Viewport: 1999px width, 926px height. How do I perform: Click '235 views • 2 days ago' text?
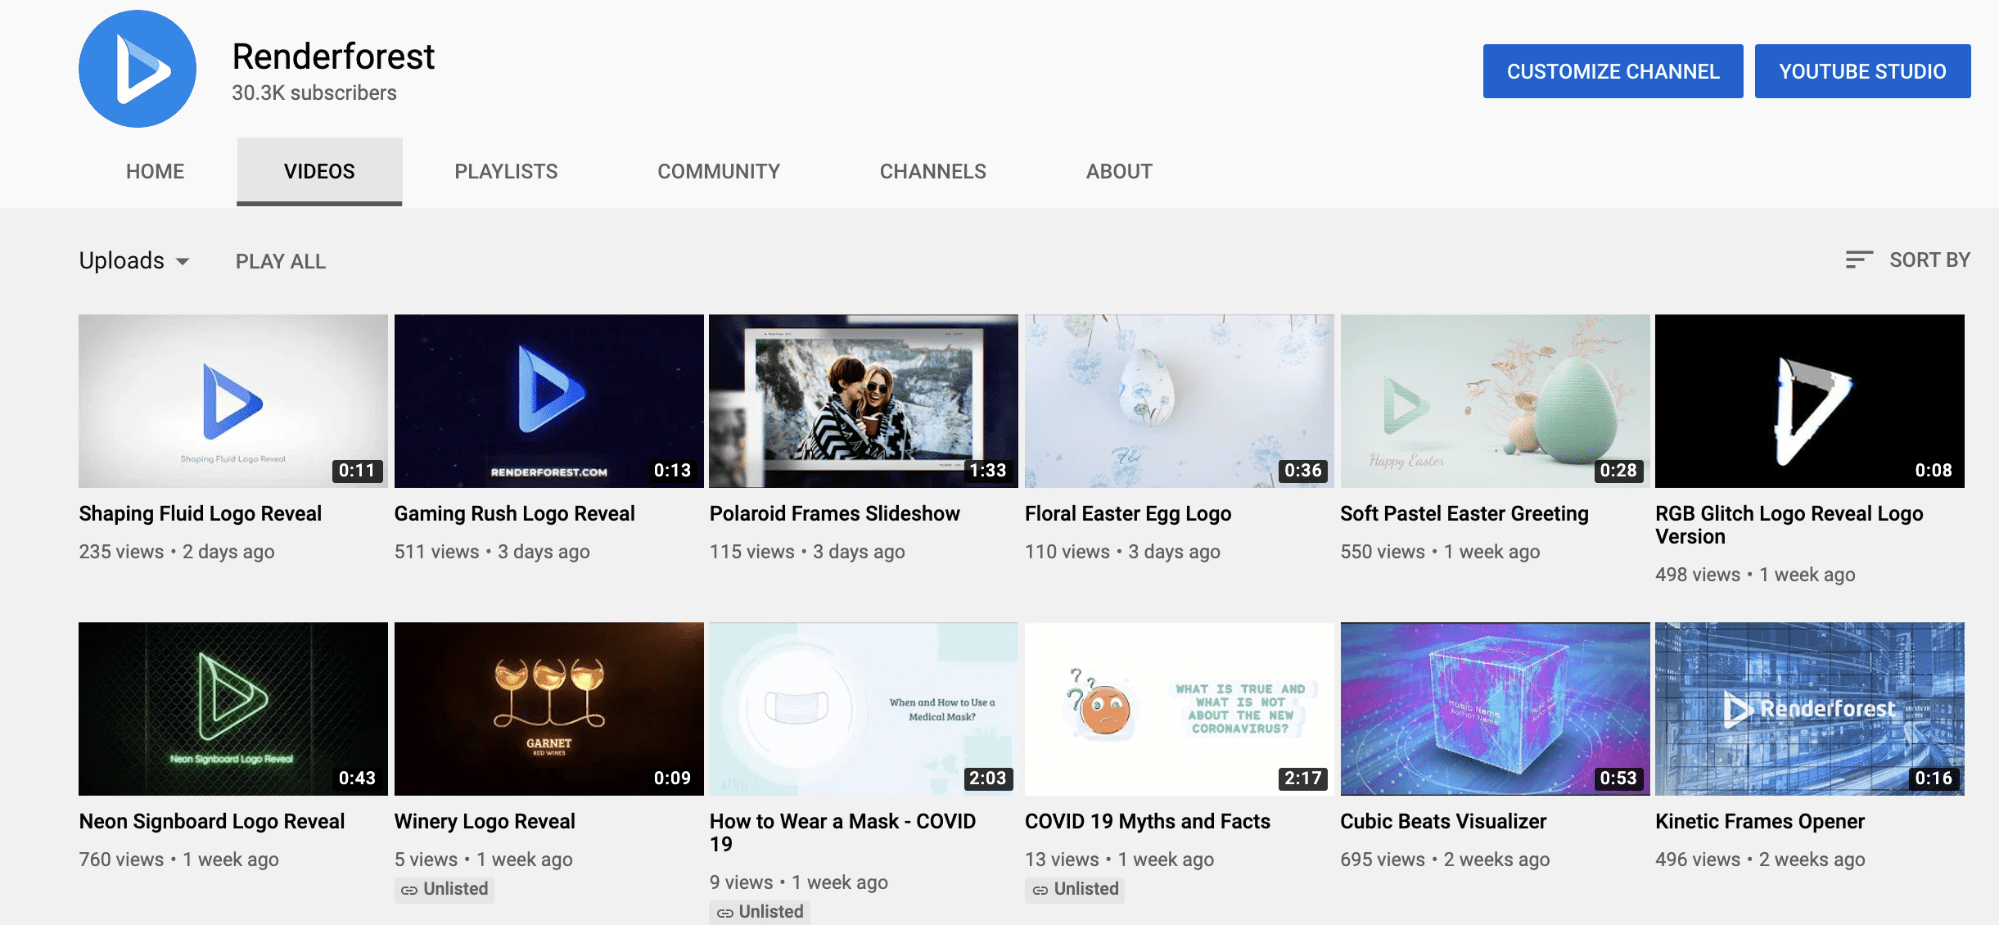coord(177,552)
